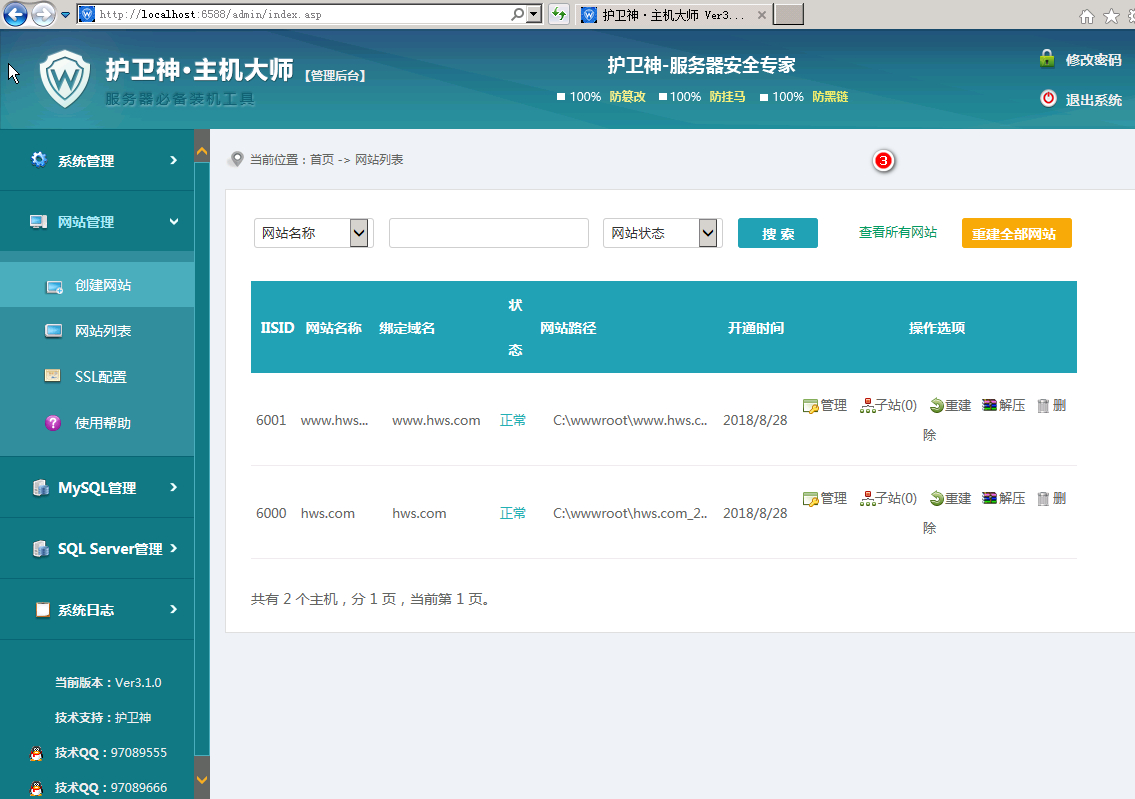This screenshot has height=799, width=1135.
Task: Click the search keyword text input field
Action: tap(488, 233)
